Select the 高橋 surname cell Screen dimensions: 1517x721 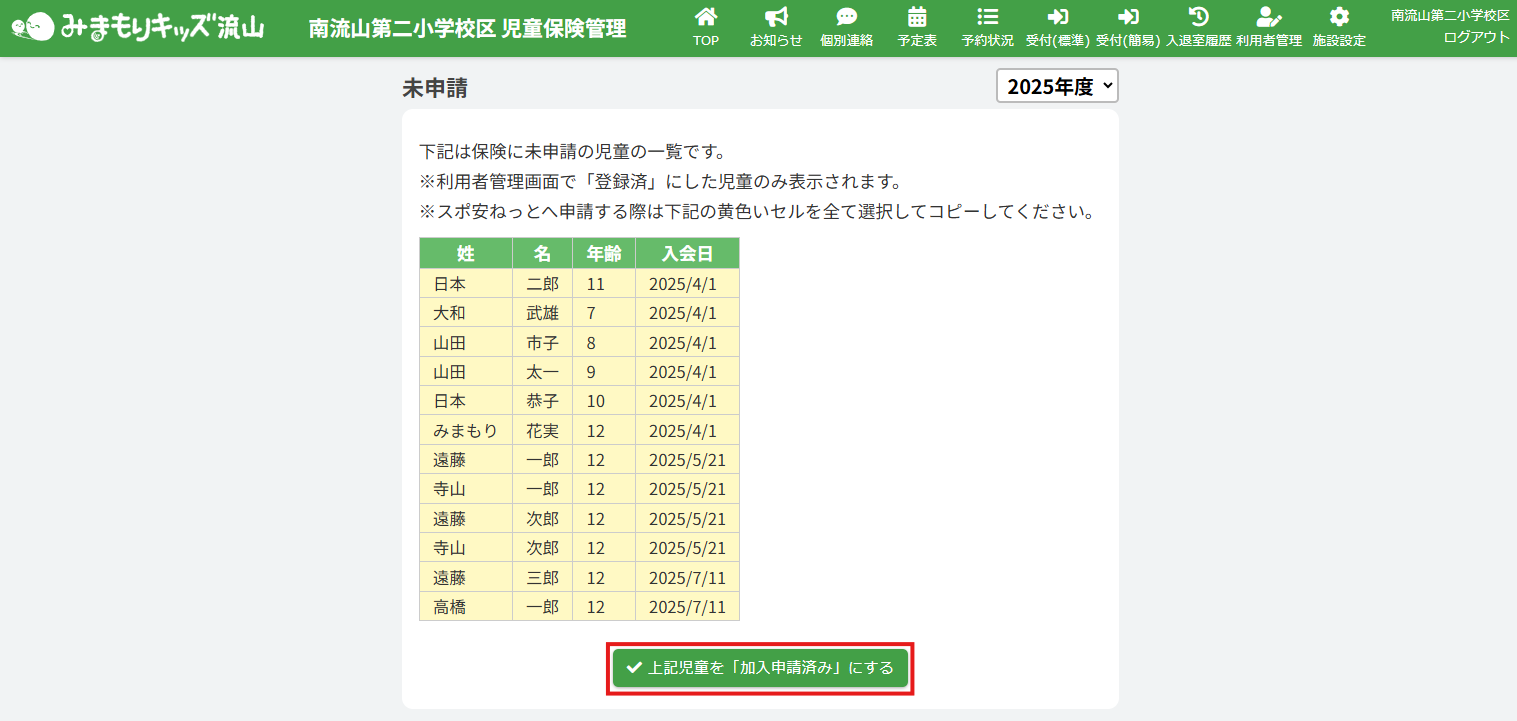(465, 607)
